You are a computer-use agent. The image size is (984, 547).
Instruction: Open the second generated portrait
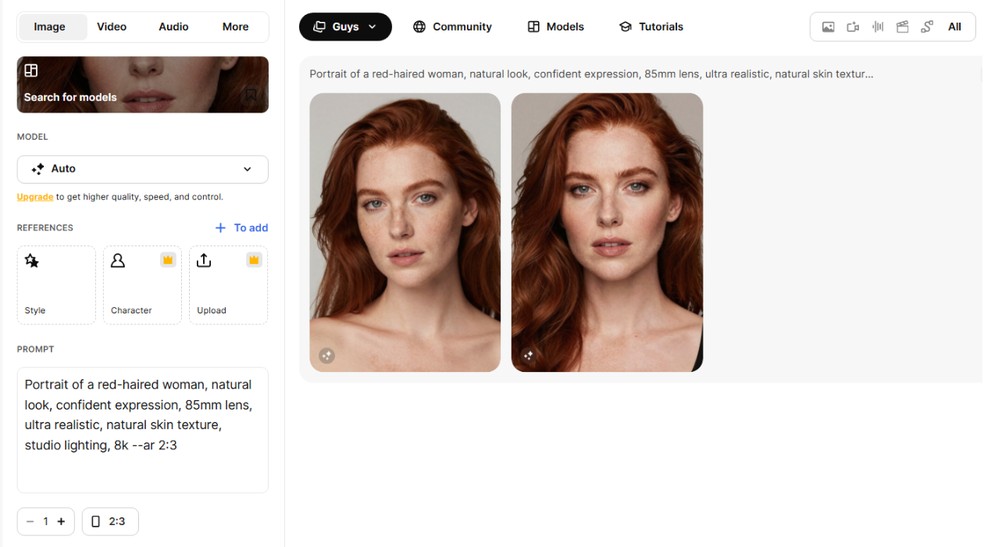coord(607,232)
